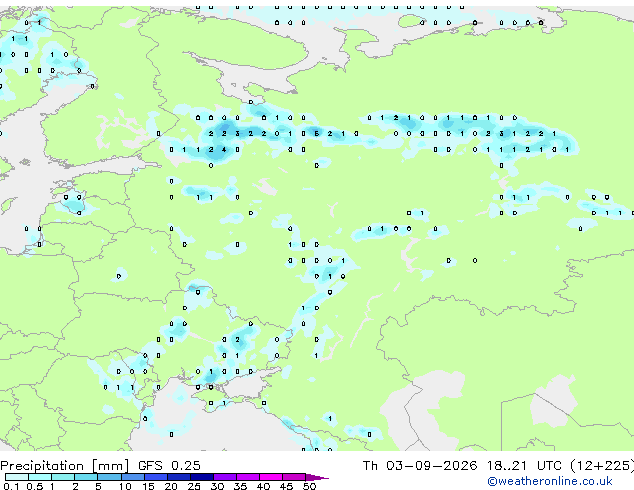Click the legend swatch between 5 and 10
Image resolution: width=634 pixels, height=490 pixels.
109,477
